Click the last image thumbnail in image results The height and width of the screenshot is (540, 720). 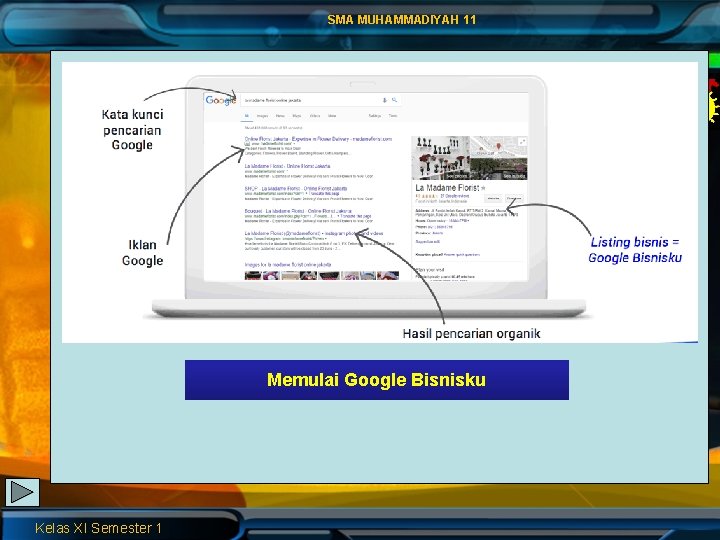388,276
